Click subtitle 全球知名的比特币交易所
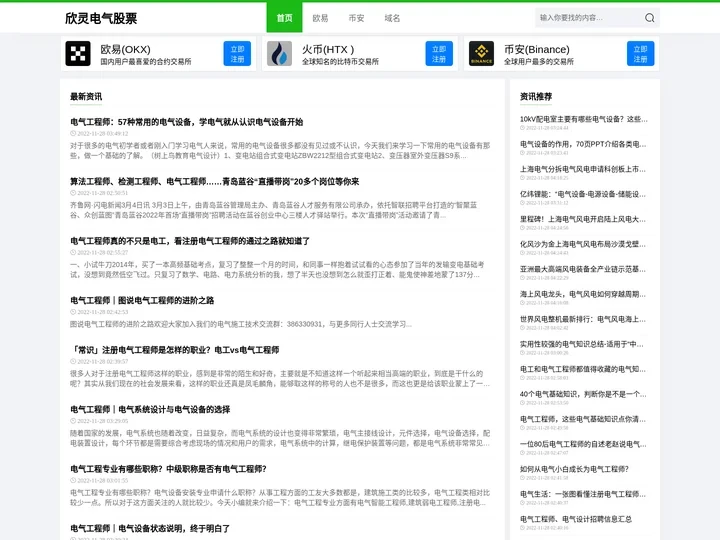This screenshot has width=720, height=540. 340,62
